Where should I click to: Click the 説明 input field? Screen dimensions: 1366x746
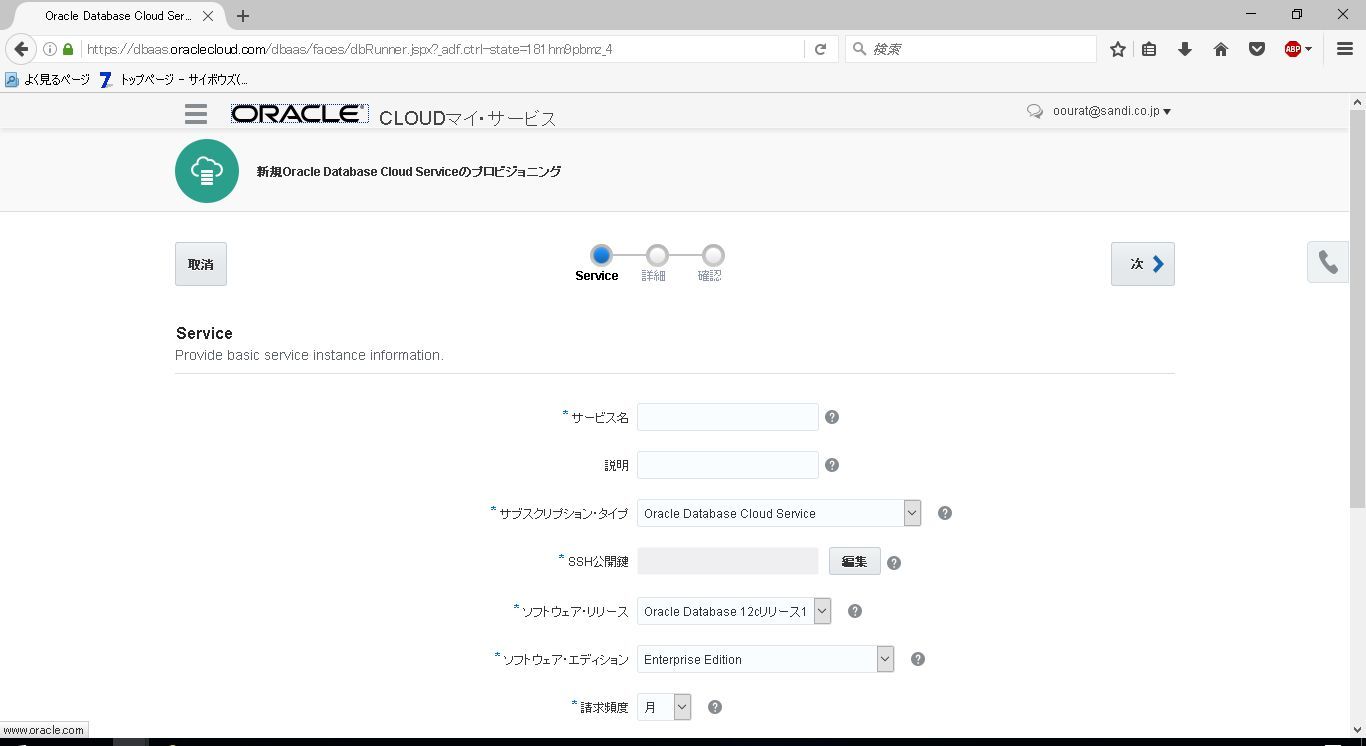tap(728, 465)
